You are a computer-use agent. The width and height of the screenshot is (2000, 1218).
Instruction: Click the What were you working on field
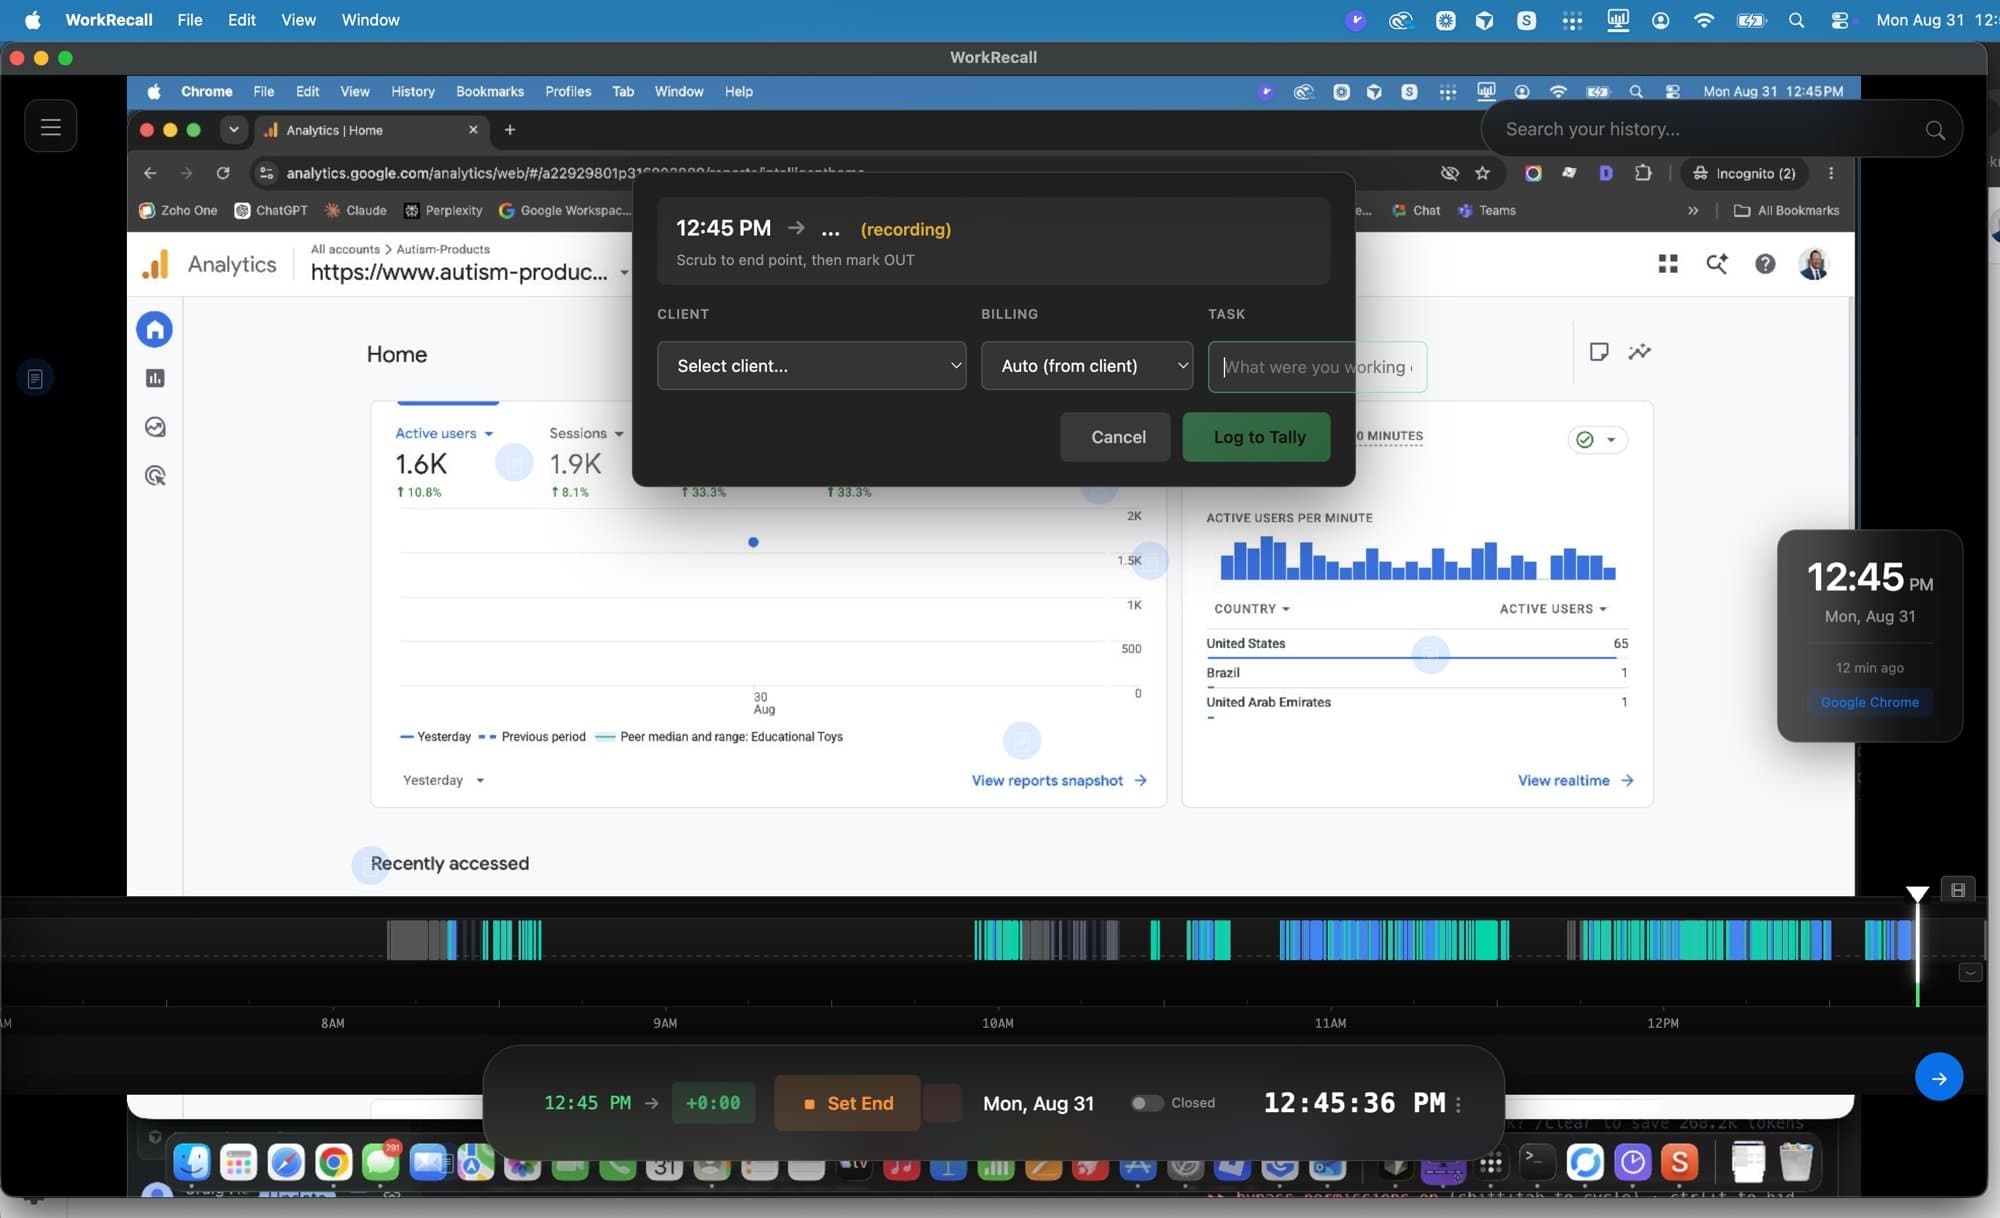tap(1317, 367)
